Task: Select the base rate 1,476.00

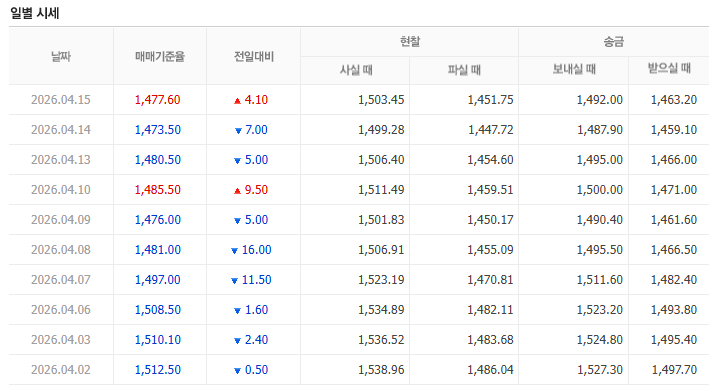Action: (x=157, y=220)
